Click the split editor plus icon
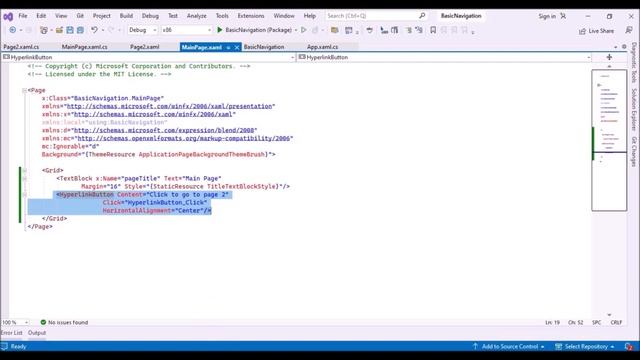640x360 pixels. tap(609, 57)
